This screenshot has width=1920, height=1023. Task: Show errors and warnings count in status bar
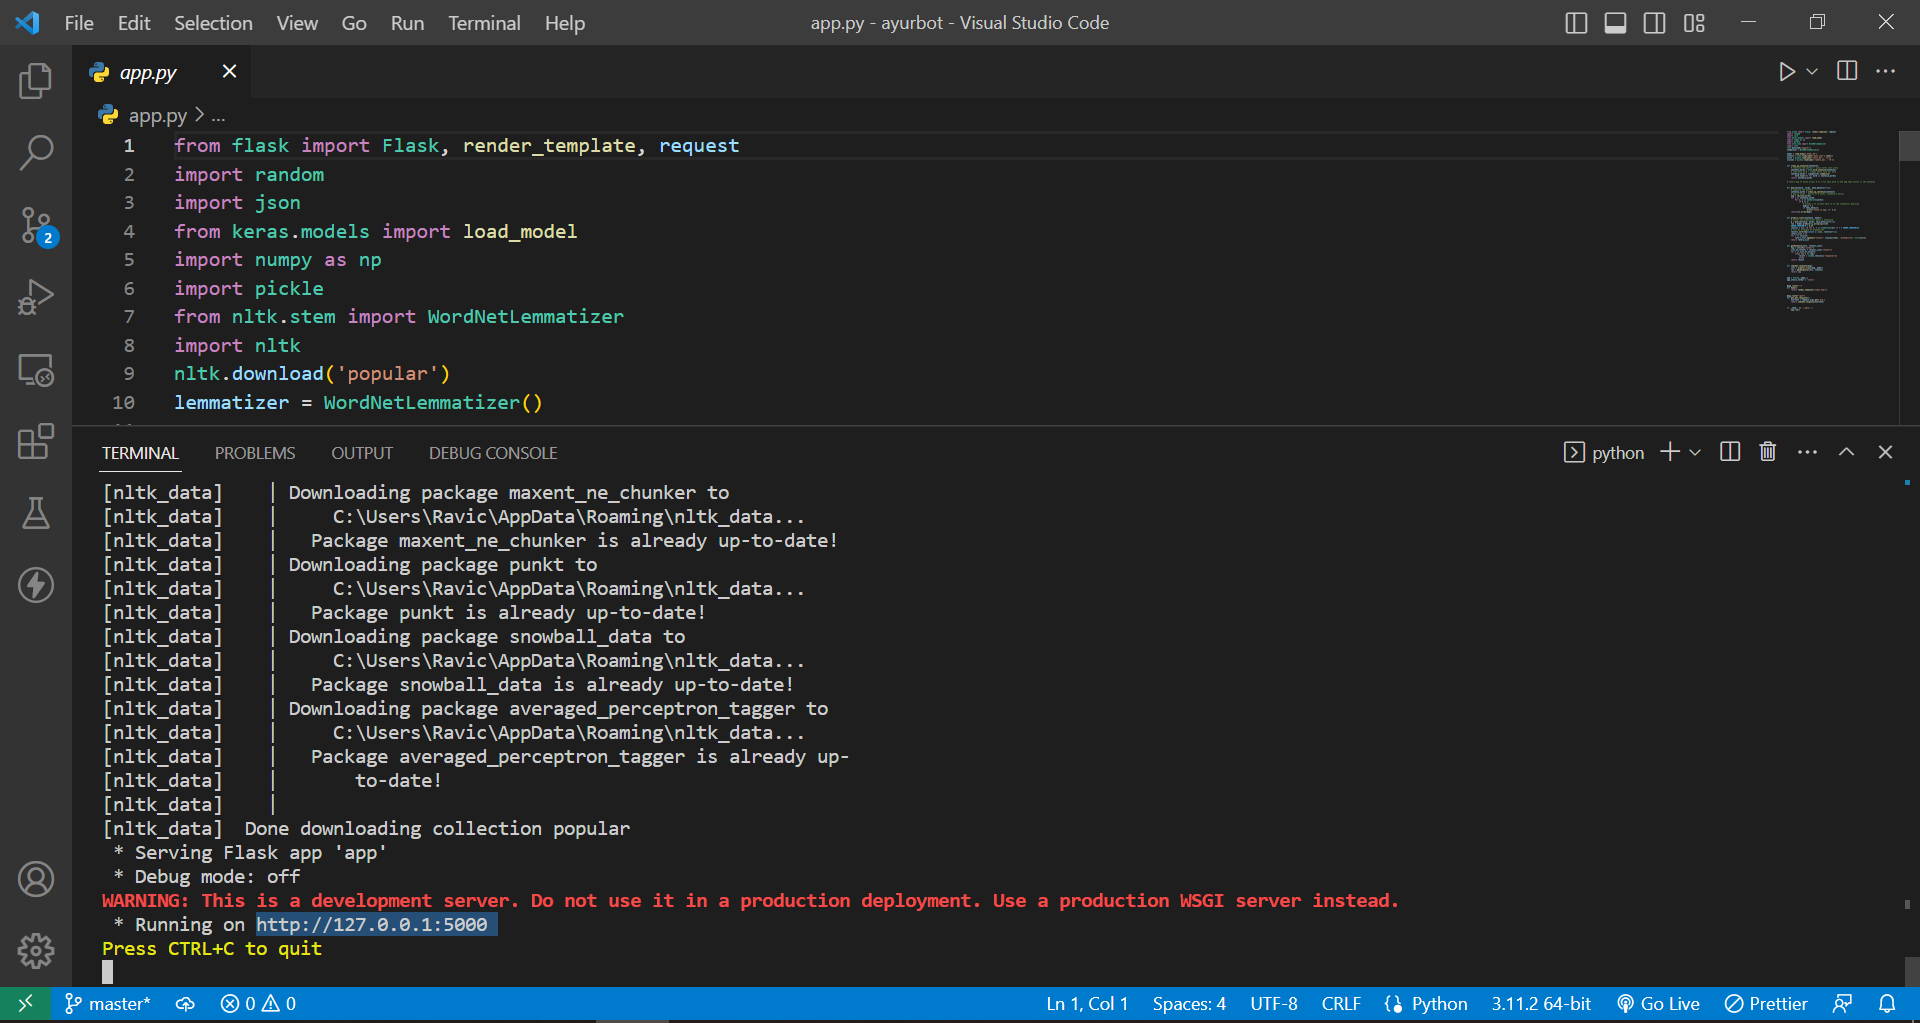point(258,1003)
